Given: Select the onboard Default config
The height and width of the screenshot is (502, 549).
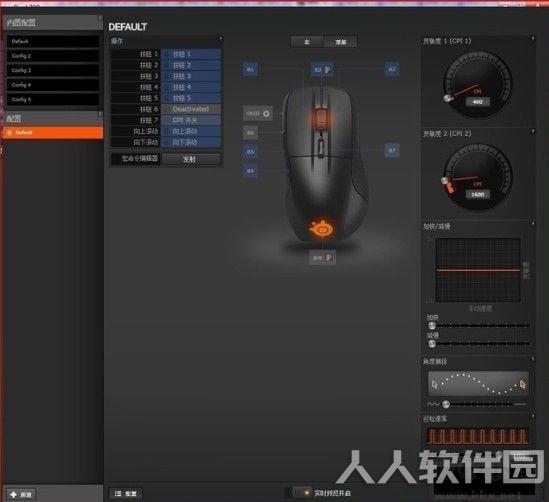Looking at the screenshot, I should click(53, 41).
